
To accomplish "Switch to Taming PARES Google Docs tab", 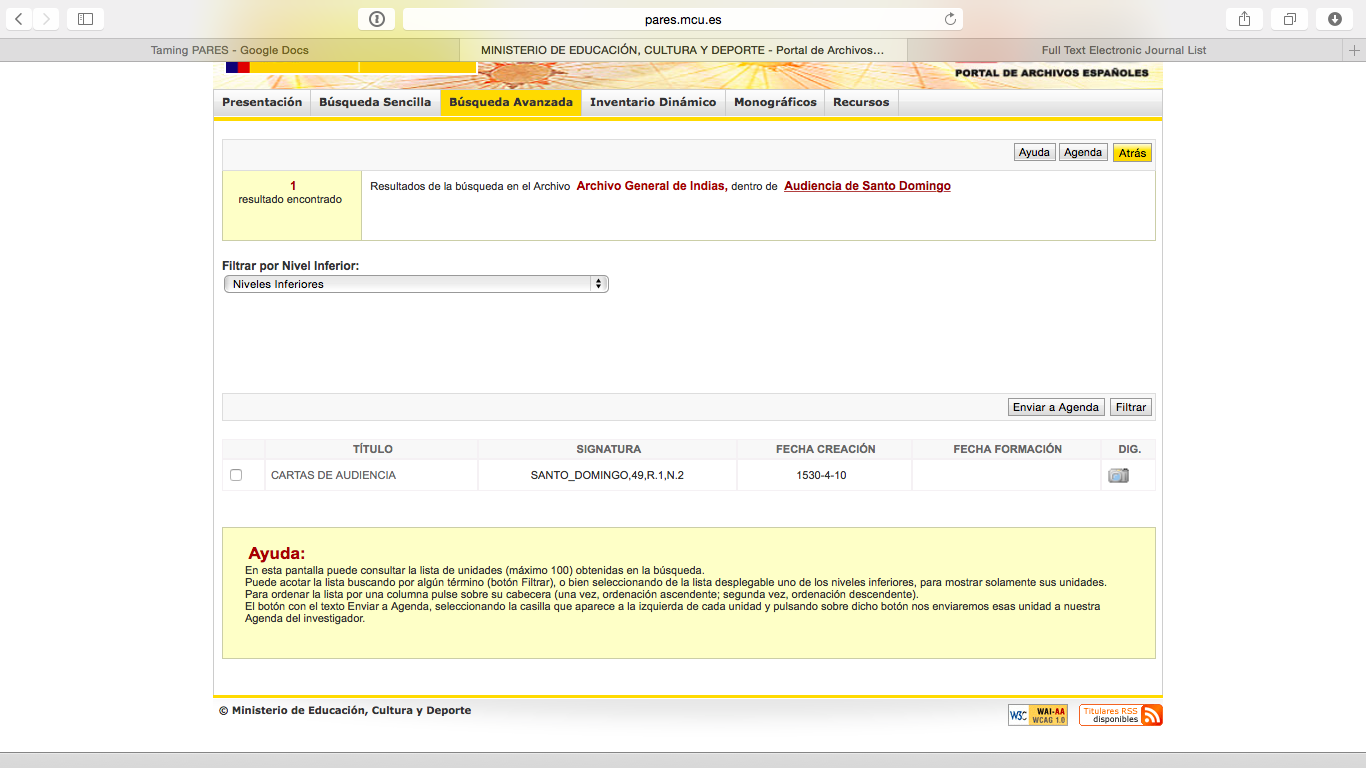I will coord(230,50).
